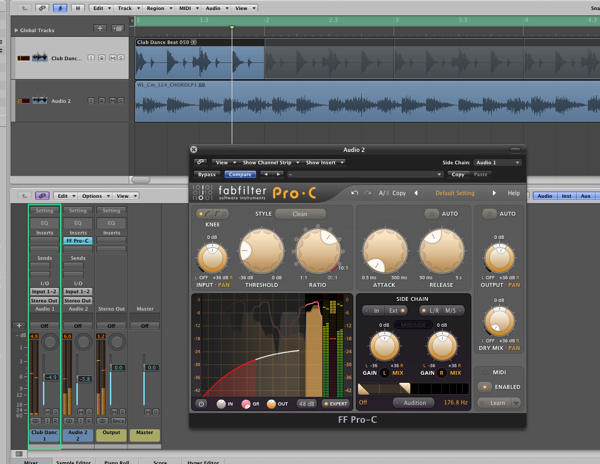
Task: Click the add track plus button
Action: 101,29
